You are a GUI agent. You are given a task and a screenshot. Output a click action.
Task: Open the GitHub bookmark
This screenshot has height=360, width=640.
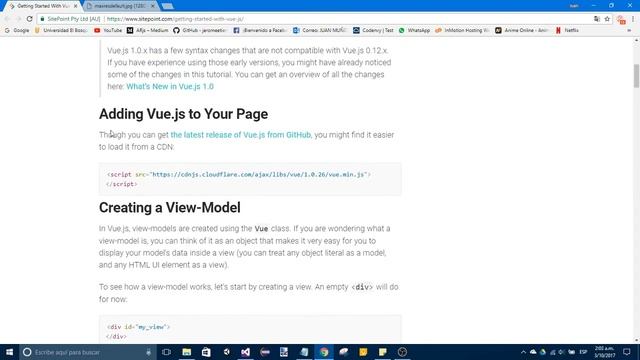(200, 30)
